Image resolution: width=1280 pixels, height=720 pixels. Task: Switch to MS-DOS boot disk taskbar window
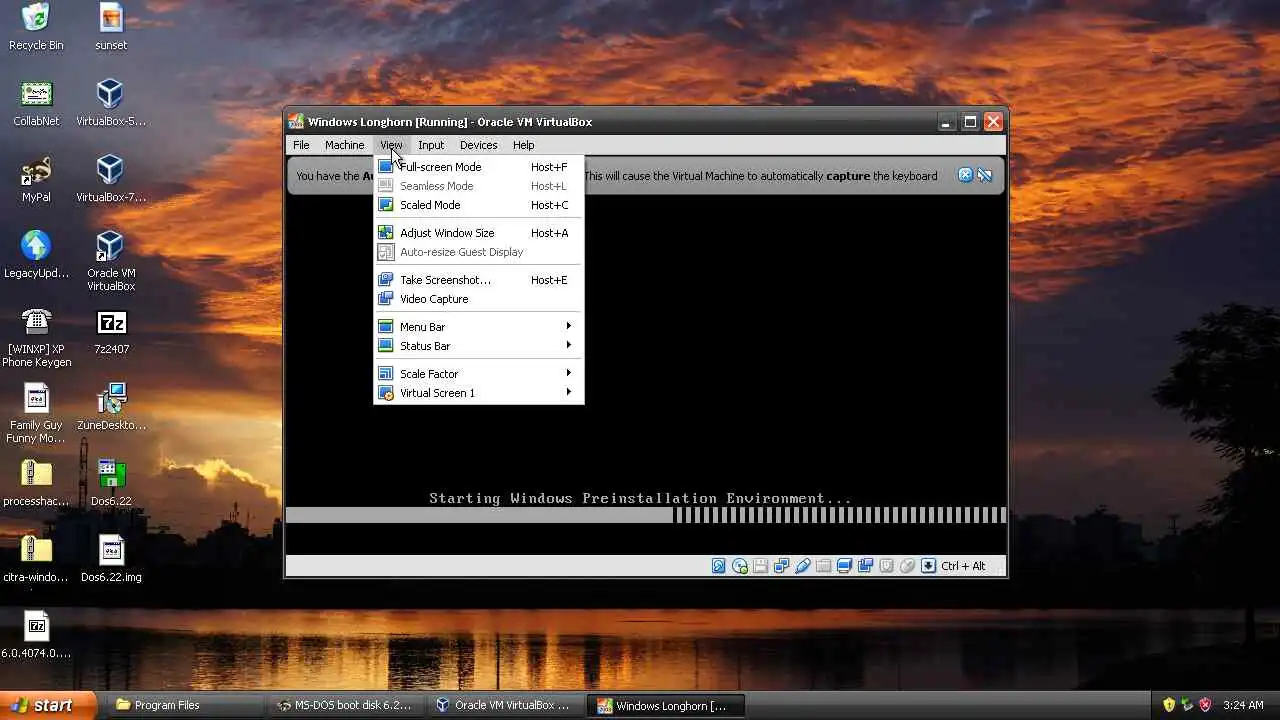(346, 705)
